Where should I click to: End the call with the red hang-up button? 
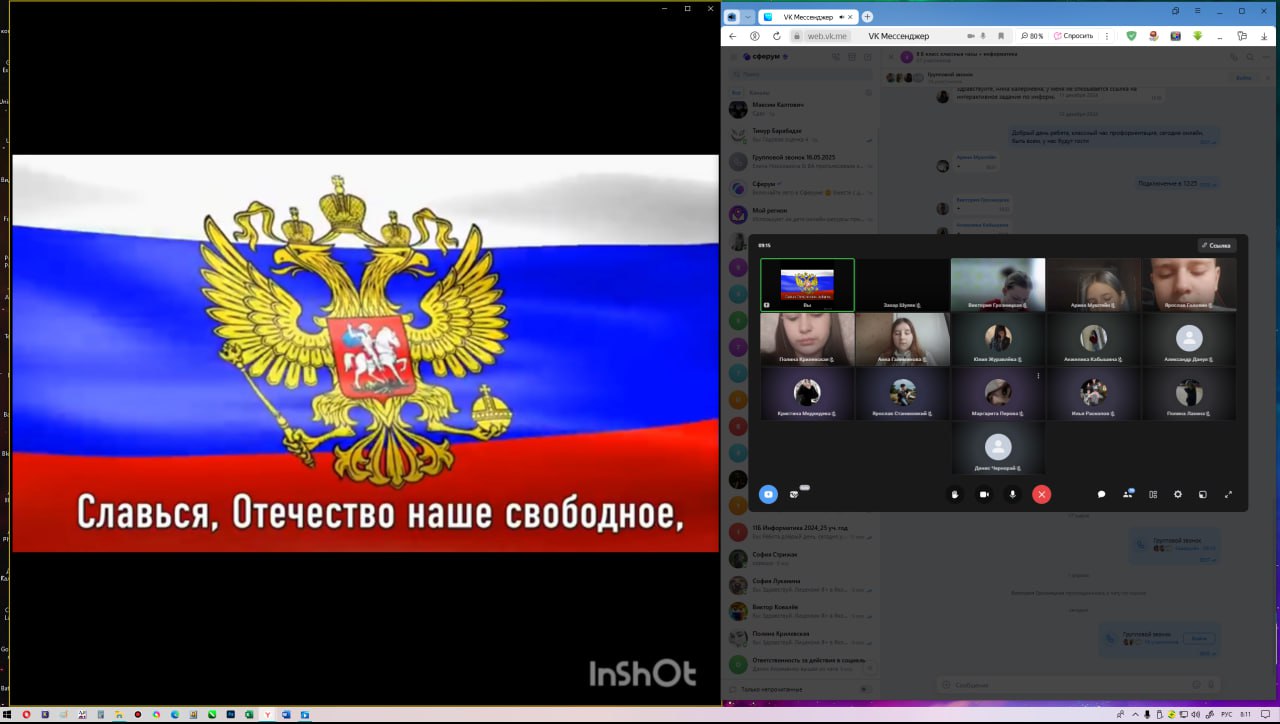click(1041, 494)
